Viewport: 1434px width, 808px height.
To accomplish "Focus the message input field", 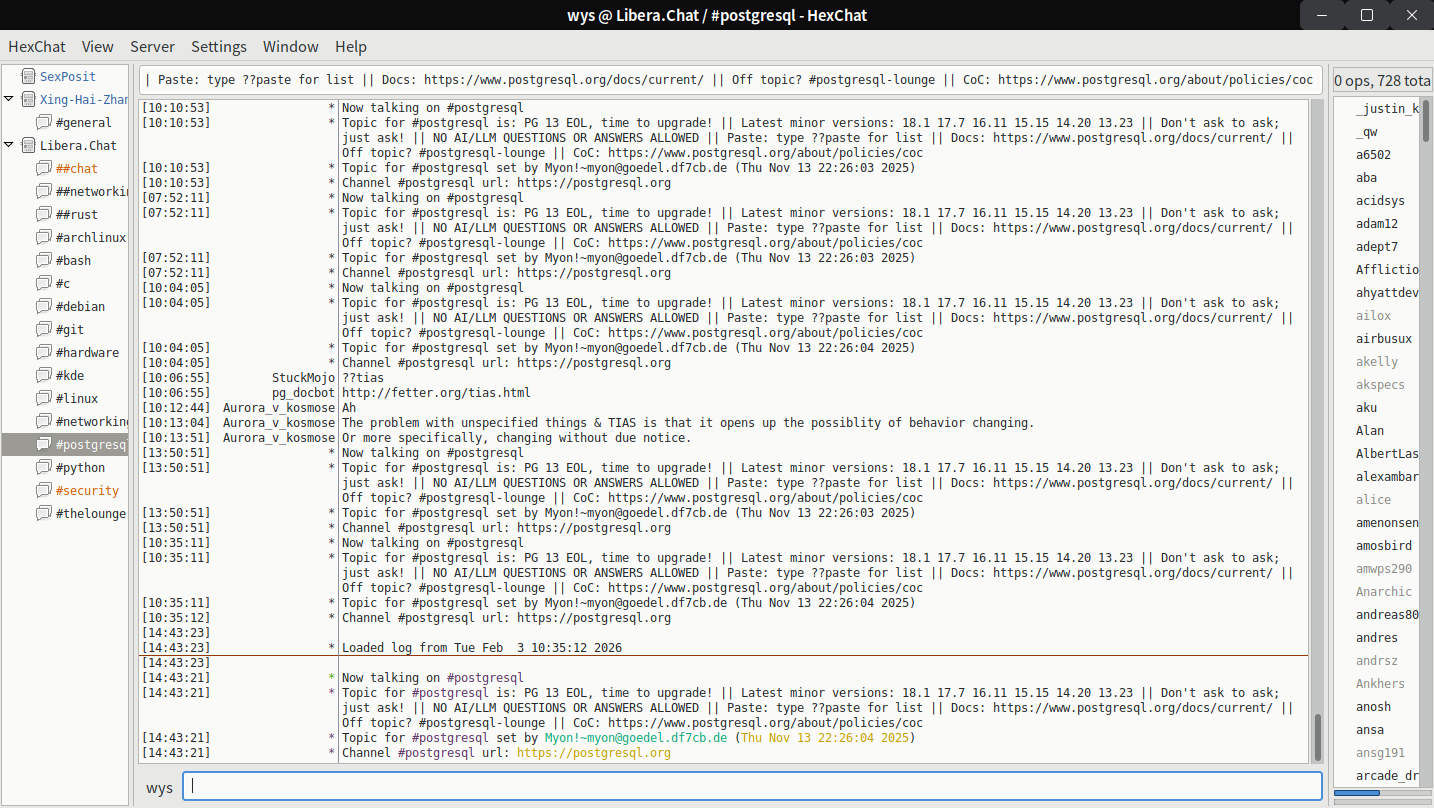I will [752, 786].
